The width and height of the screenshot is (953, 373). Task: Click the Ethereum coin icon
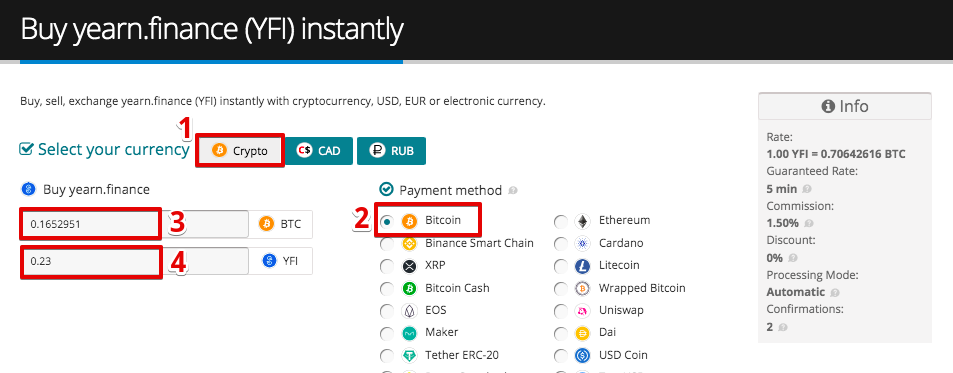tap(582, 222)
